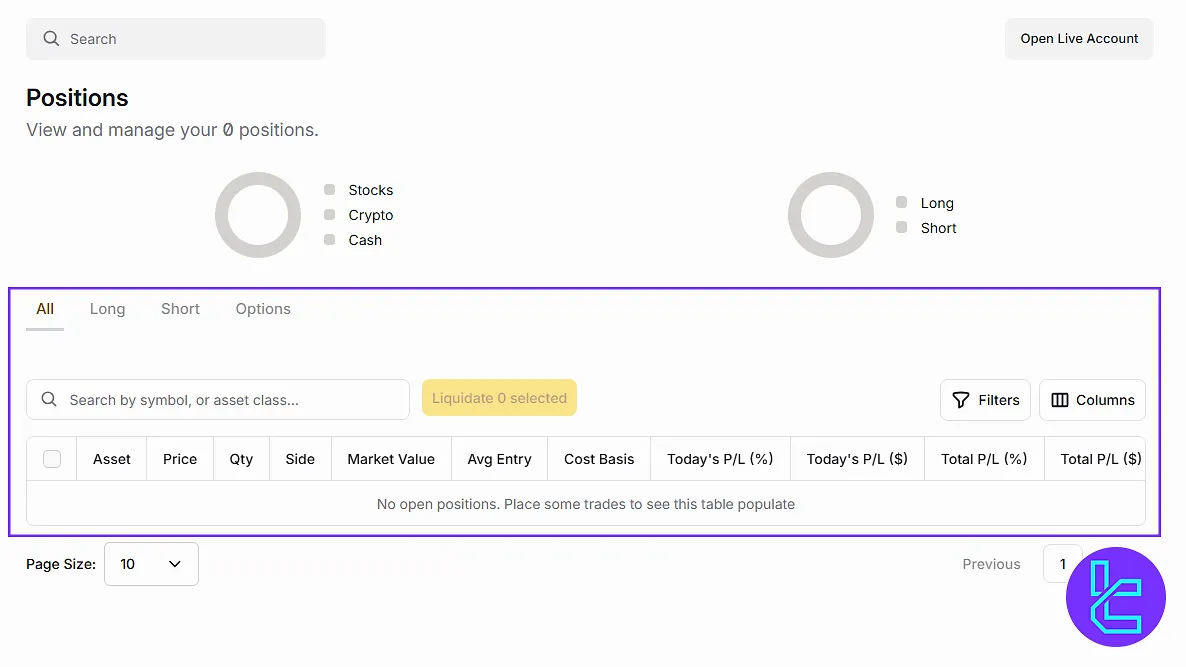Click the magnifier icon in symbol search field

click(x=49, y=400)
